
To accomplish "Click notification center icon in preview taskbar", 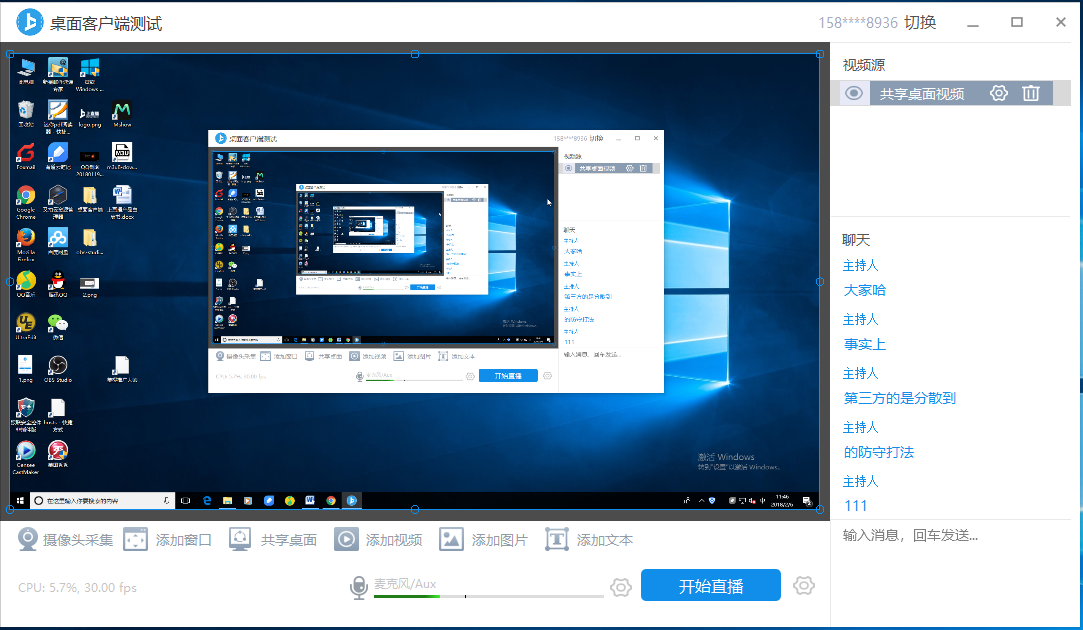I will click(807, 500).
